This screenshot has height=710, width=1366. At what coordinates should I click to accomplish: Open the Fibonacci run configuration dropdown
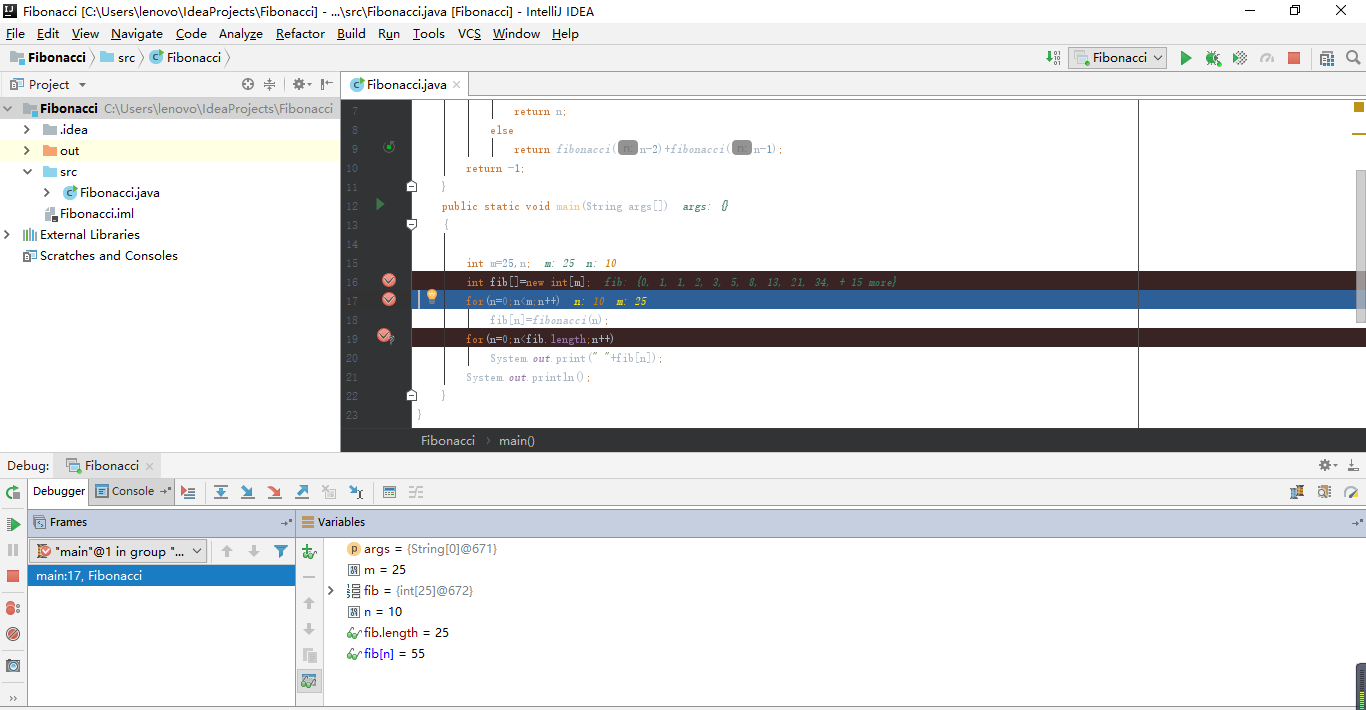click(x=1117, y=58)
